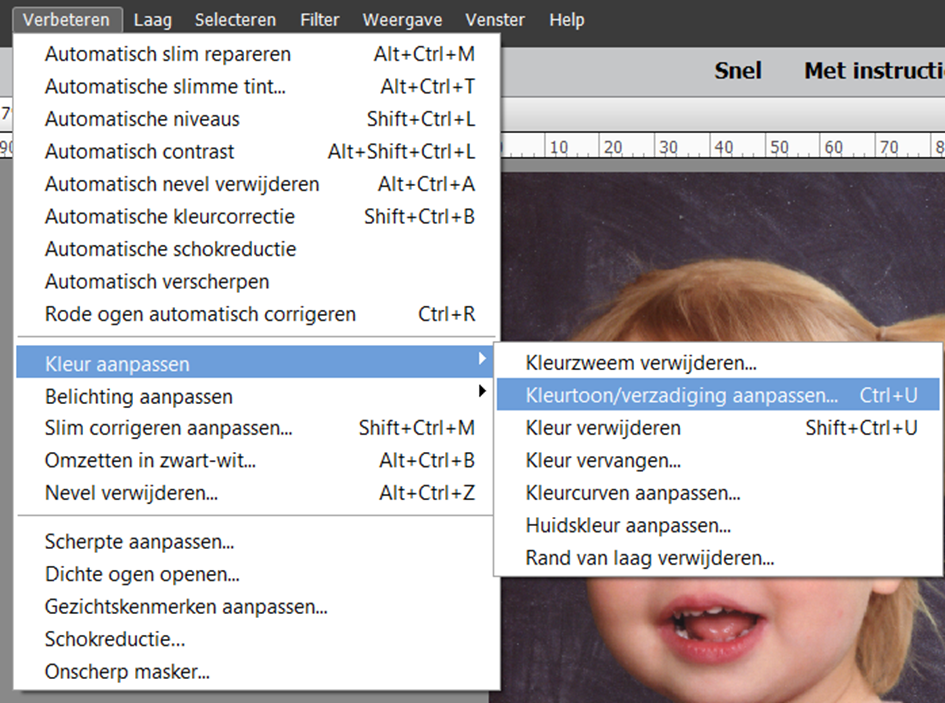Viewport: 945px width, 703px height.
Task: Open the Weergave menu
Action: (x=402, y=20)
